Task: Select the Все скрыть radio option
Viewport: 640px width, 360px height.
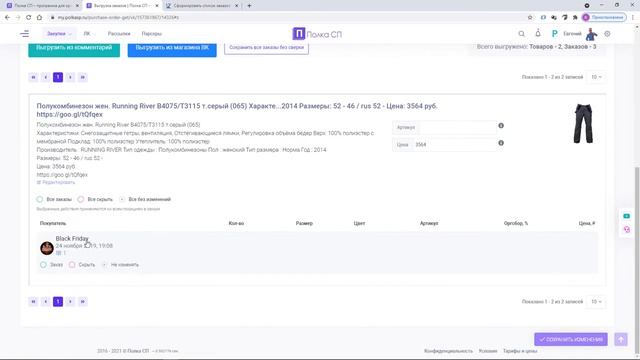Action: coord(81,199)
